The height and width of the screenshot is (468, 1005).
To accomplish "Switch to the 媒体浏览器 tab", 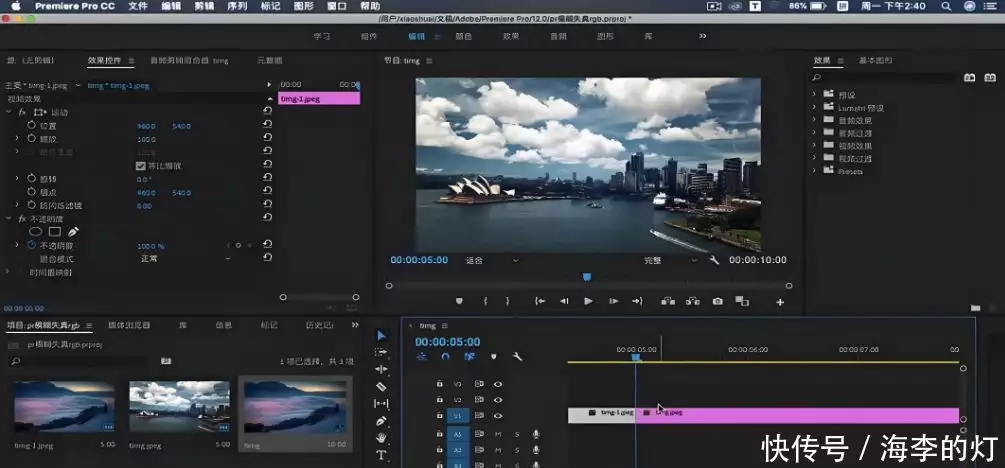I will 129,325.
